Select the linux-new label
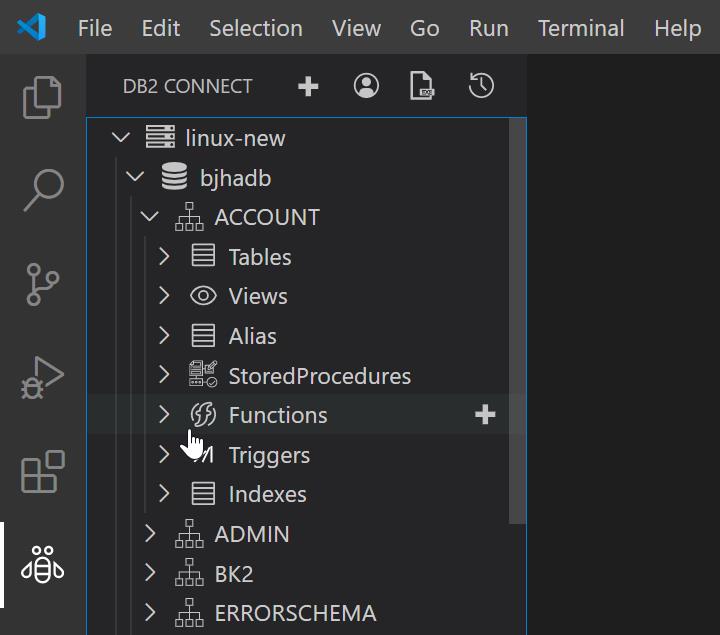 [236, 138]
